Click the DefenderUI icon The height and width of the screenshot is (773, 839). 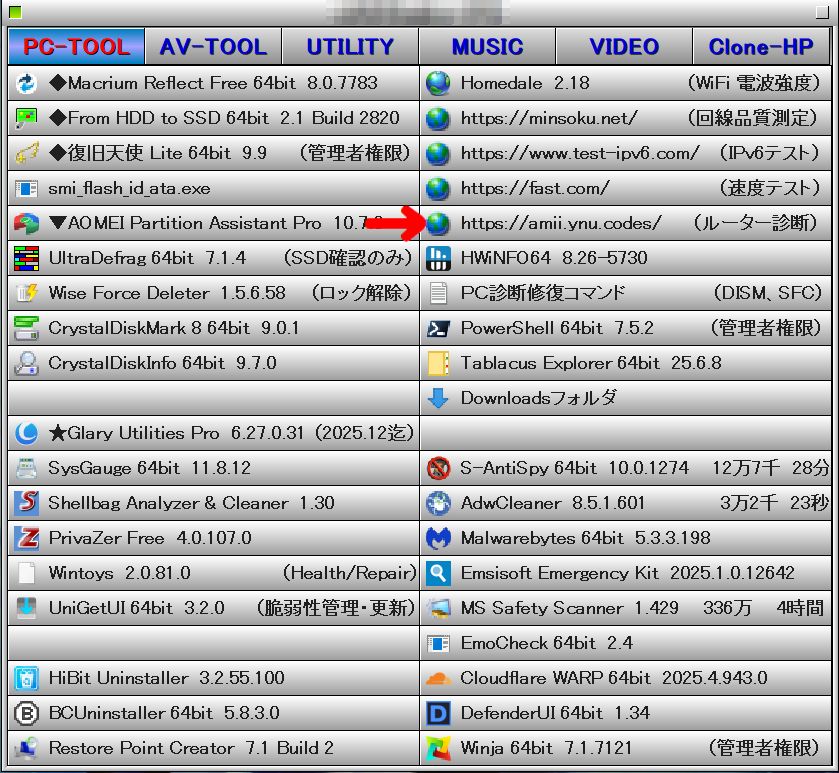point(438,713)
